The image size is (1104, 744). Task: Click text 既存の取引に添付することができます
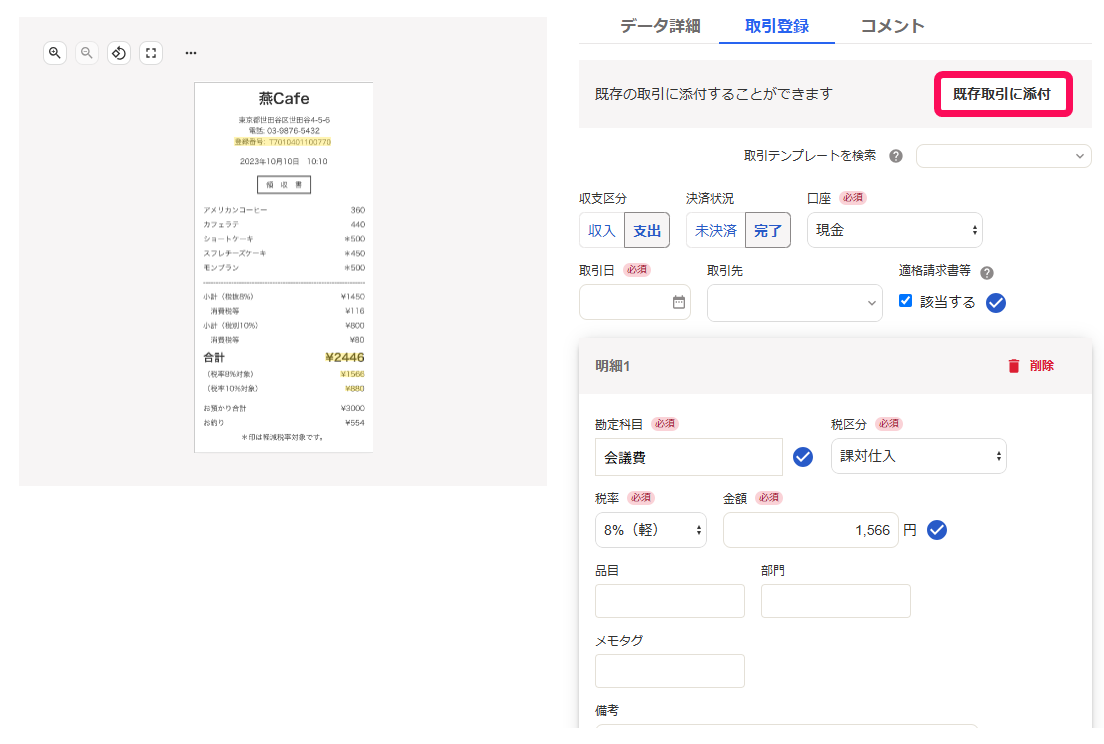(713, 94)
